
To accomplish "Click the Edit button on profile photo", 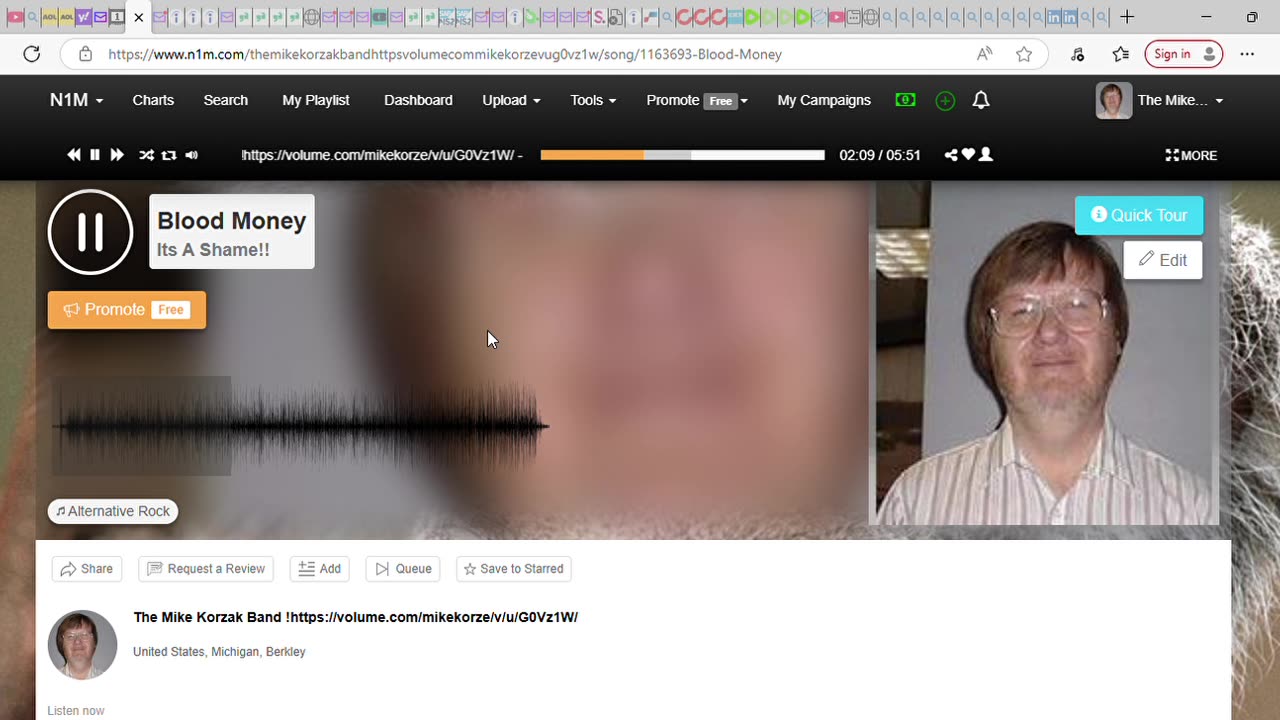I will point(1163,260).
